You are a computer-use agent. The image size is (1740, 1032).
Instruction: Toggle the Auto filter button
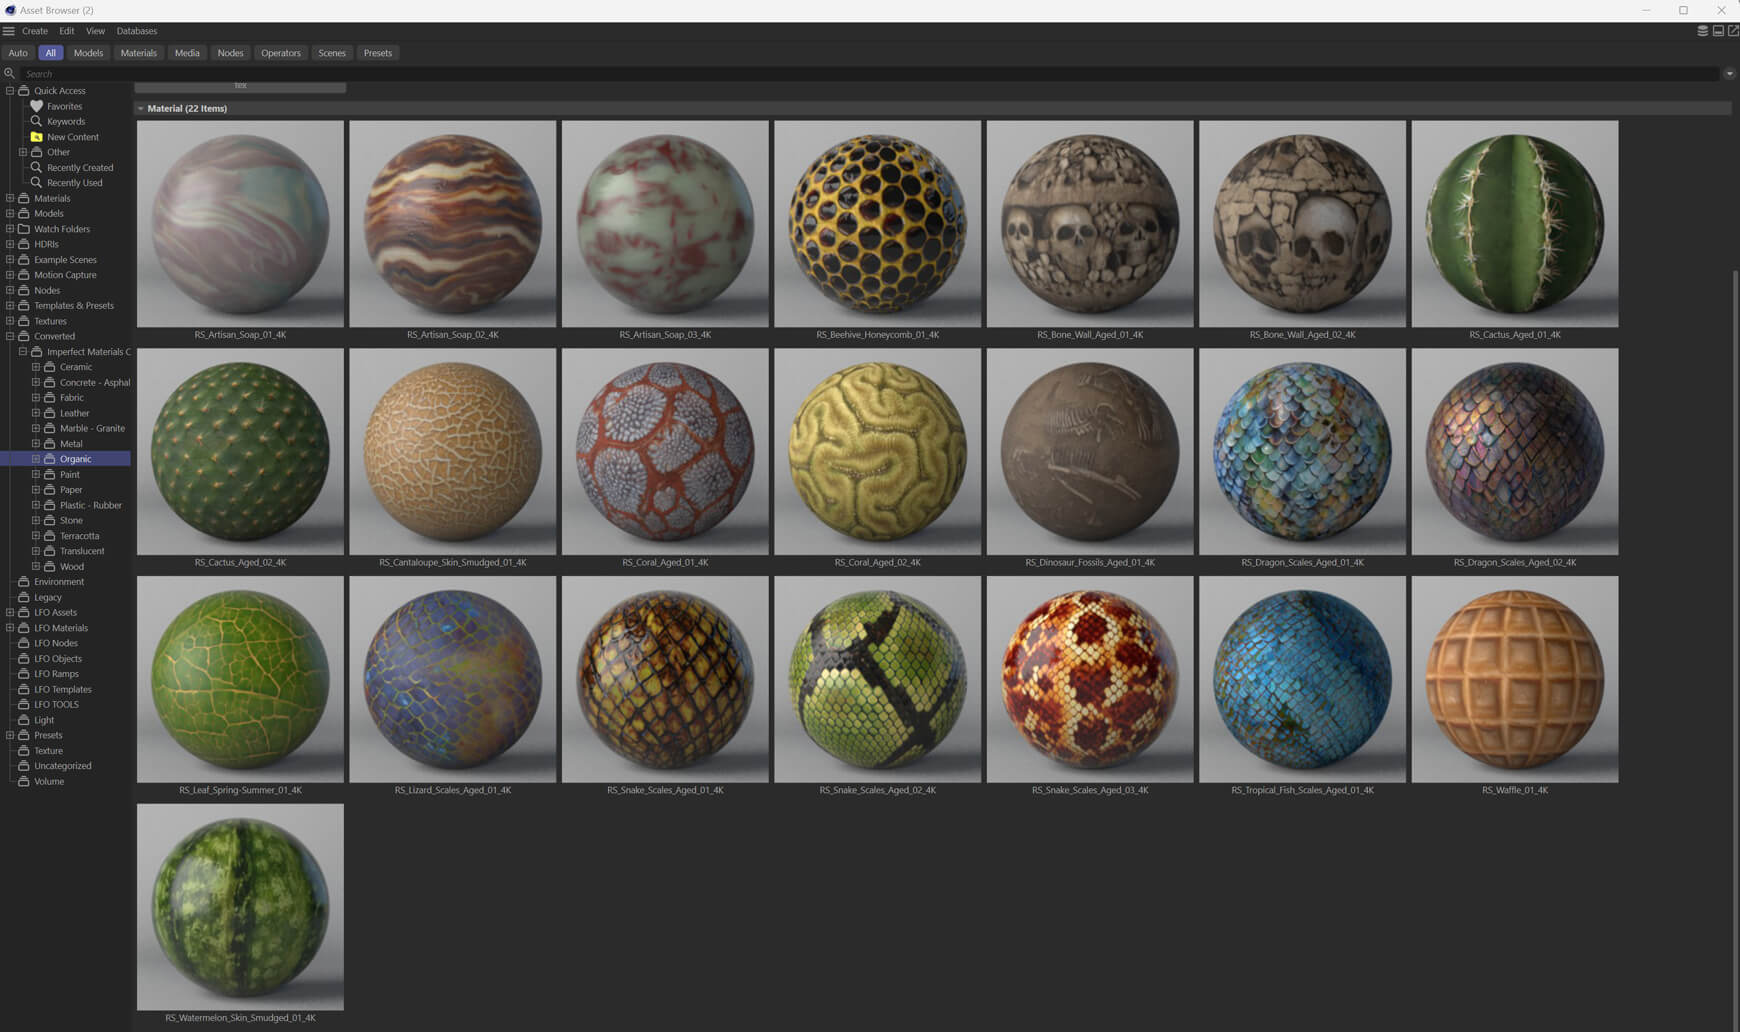[18, 53]
